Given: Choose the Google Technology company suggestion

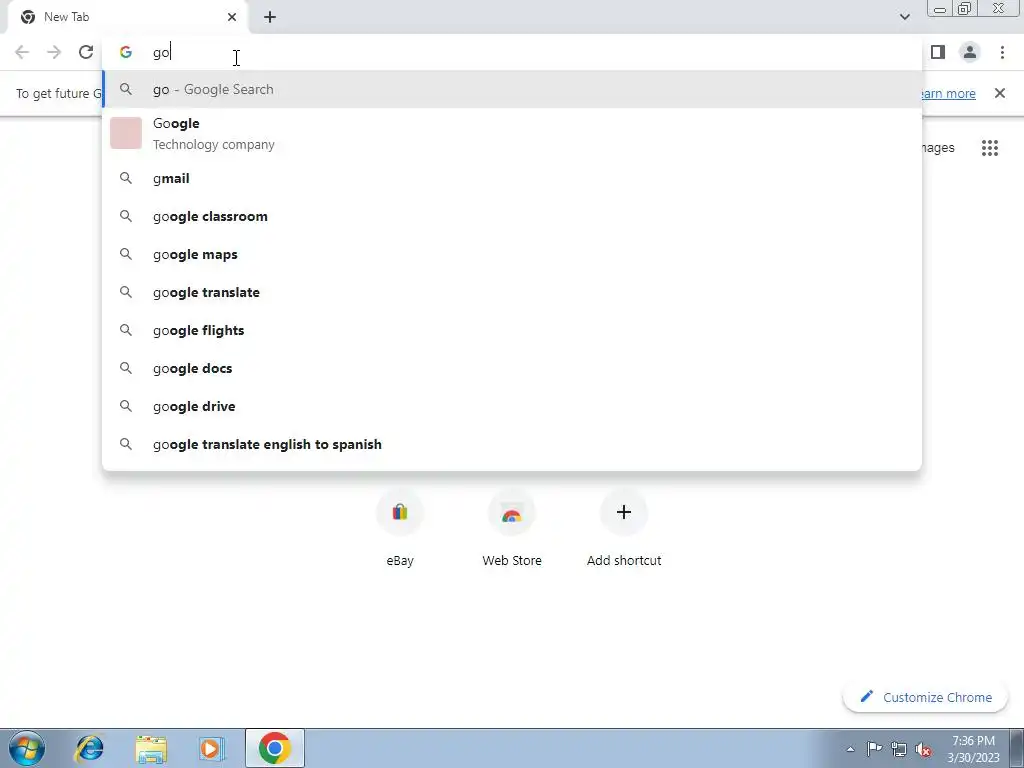Looking at the screenshot, I should [512, 133].
